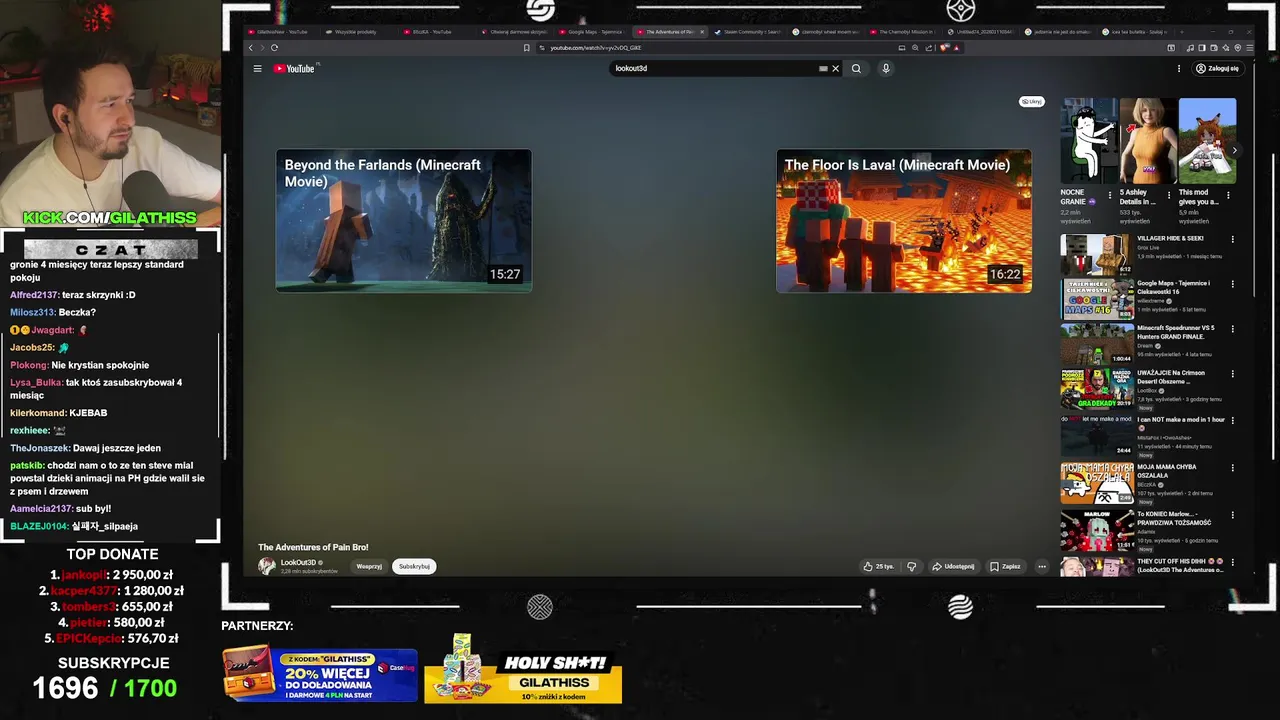Hide end-screen cards with the Ukryj button

click(1031, 102)
